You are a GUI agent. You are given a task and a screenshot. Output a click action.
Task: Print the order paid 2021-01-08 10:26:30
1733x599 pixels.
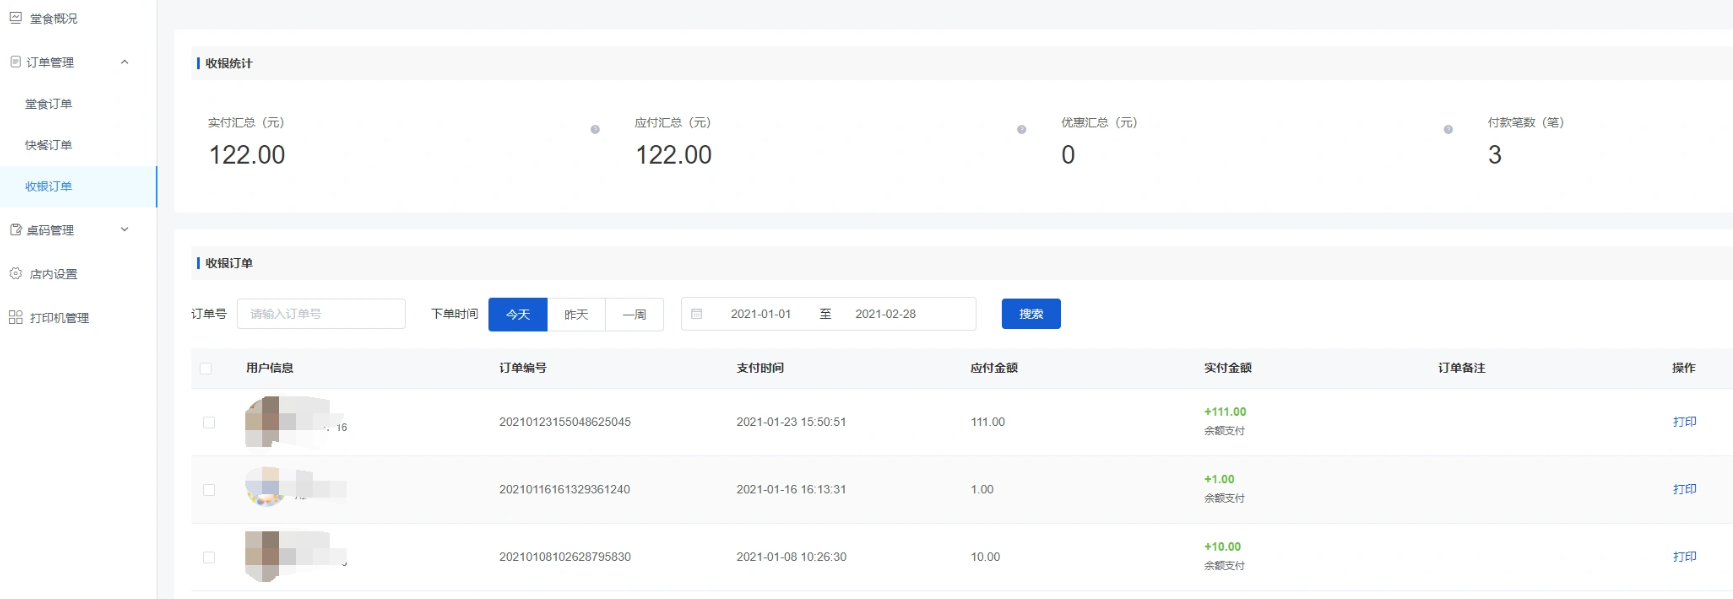[x=1684, y=557]
